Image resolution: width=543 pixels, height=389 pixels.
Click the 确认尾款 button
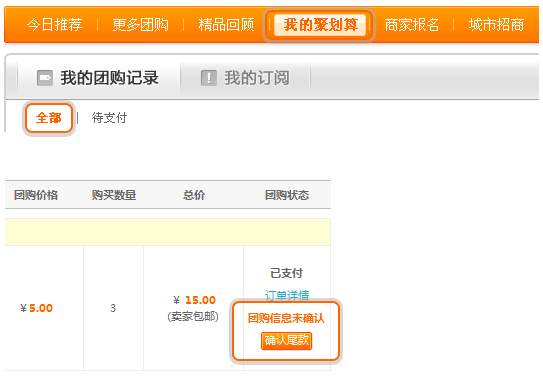point(287,341)
